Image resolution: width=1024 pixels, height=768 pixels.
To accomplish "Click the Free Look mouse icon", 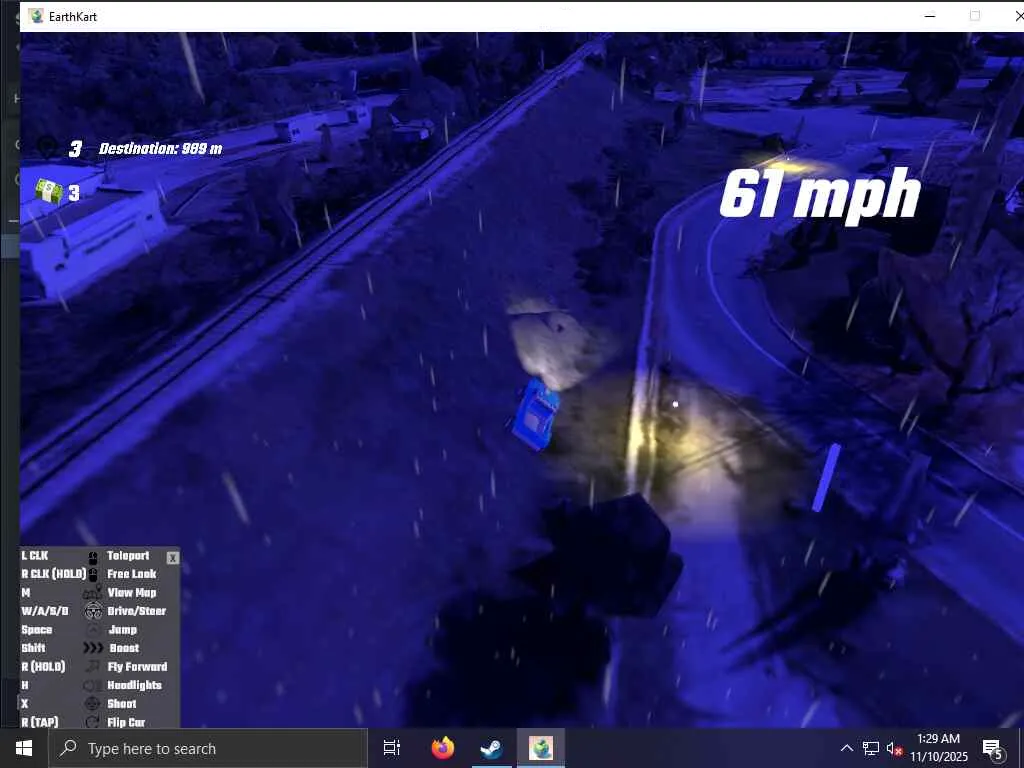I will pos(93,575).
